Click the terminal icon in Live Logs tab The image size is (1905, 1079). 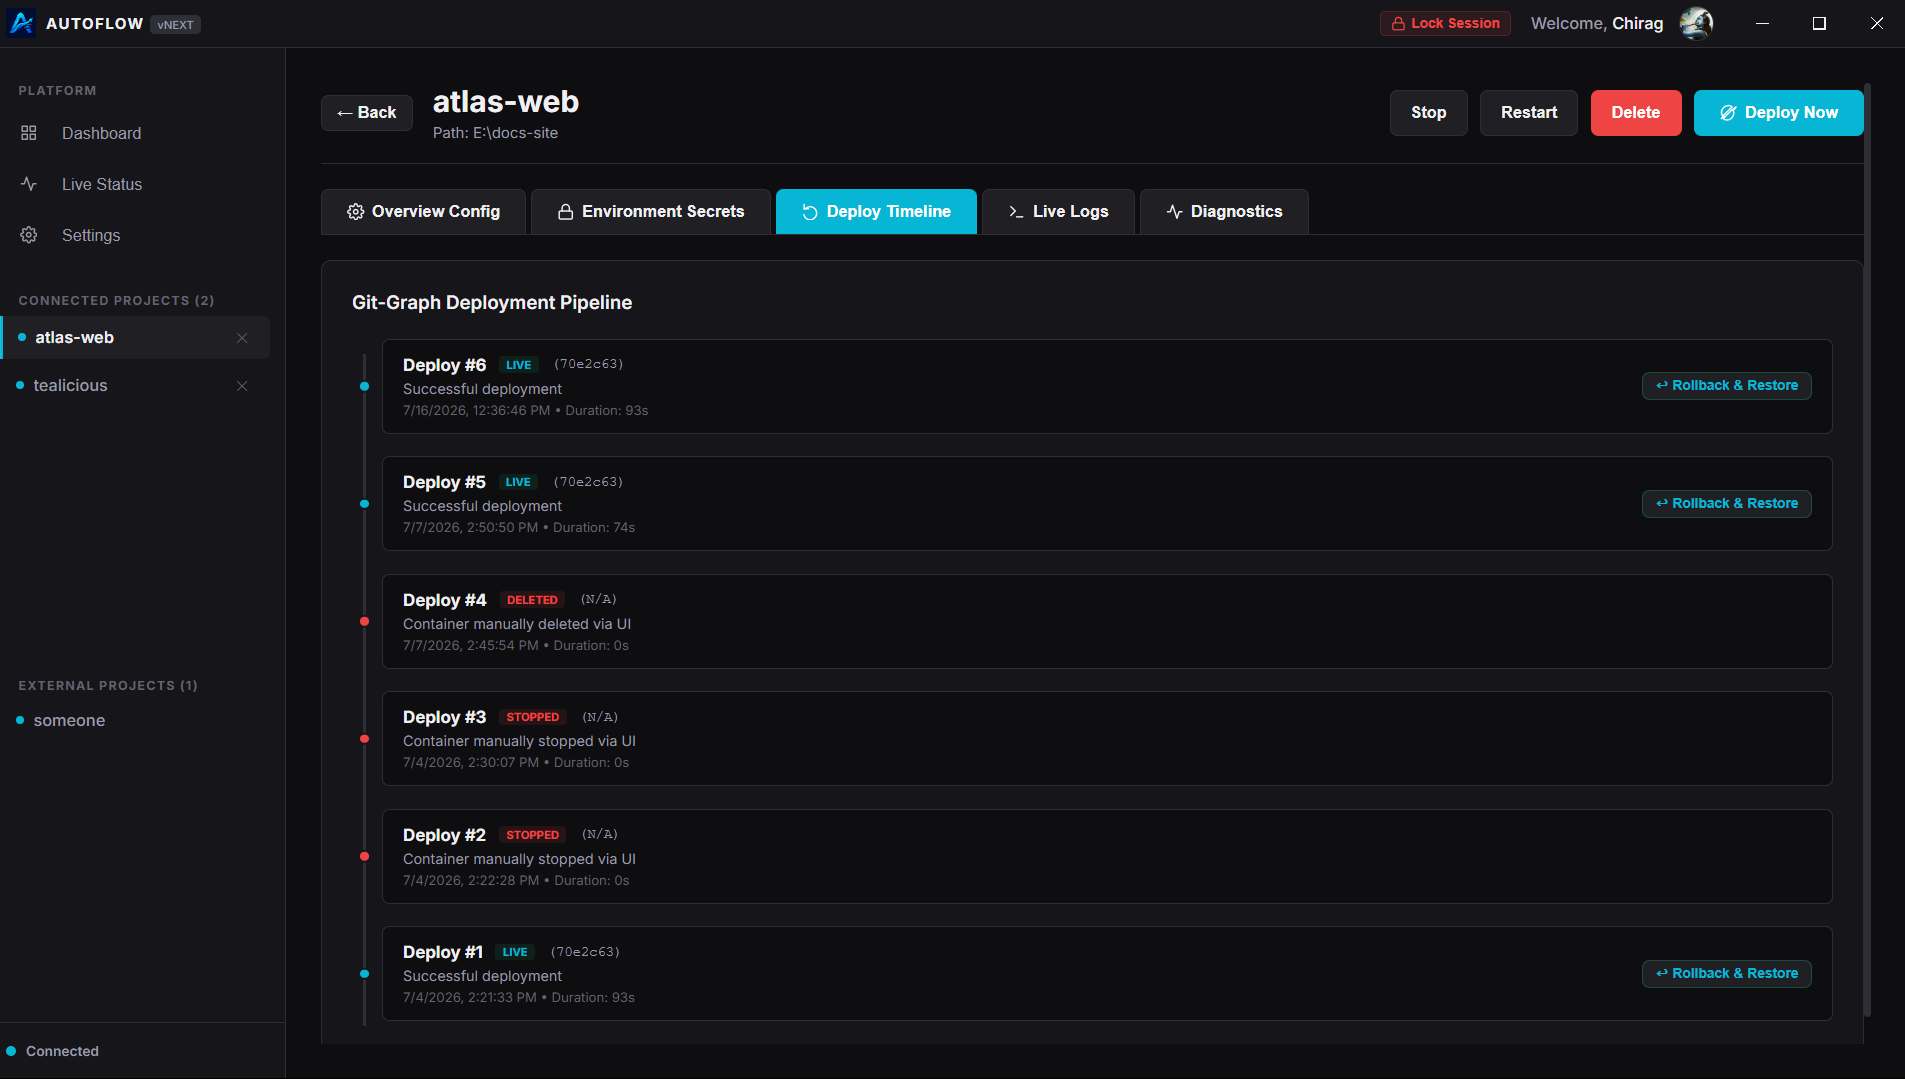coord(1016,212)
